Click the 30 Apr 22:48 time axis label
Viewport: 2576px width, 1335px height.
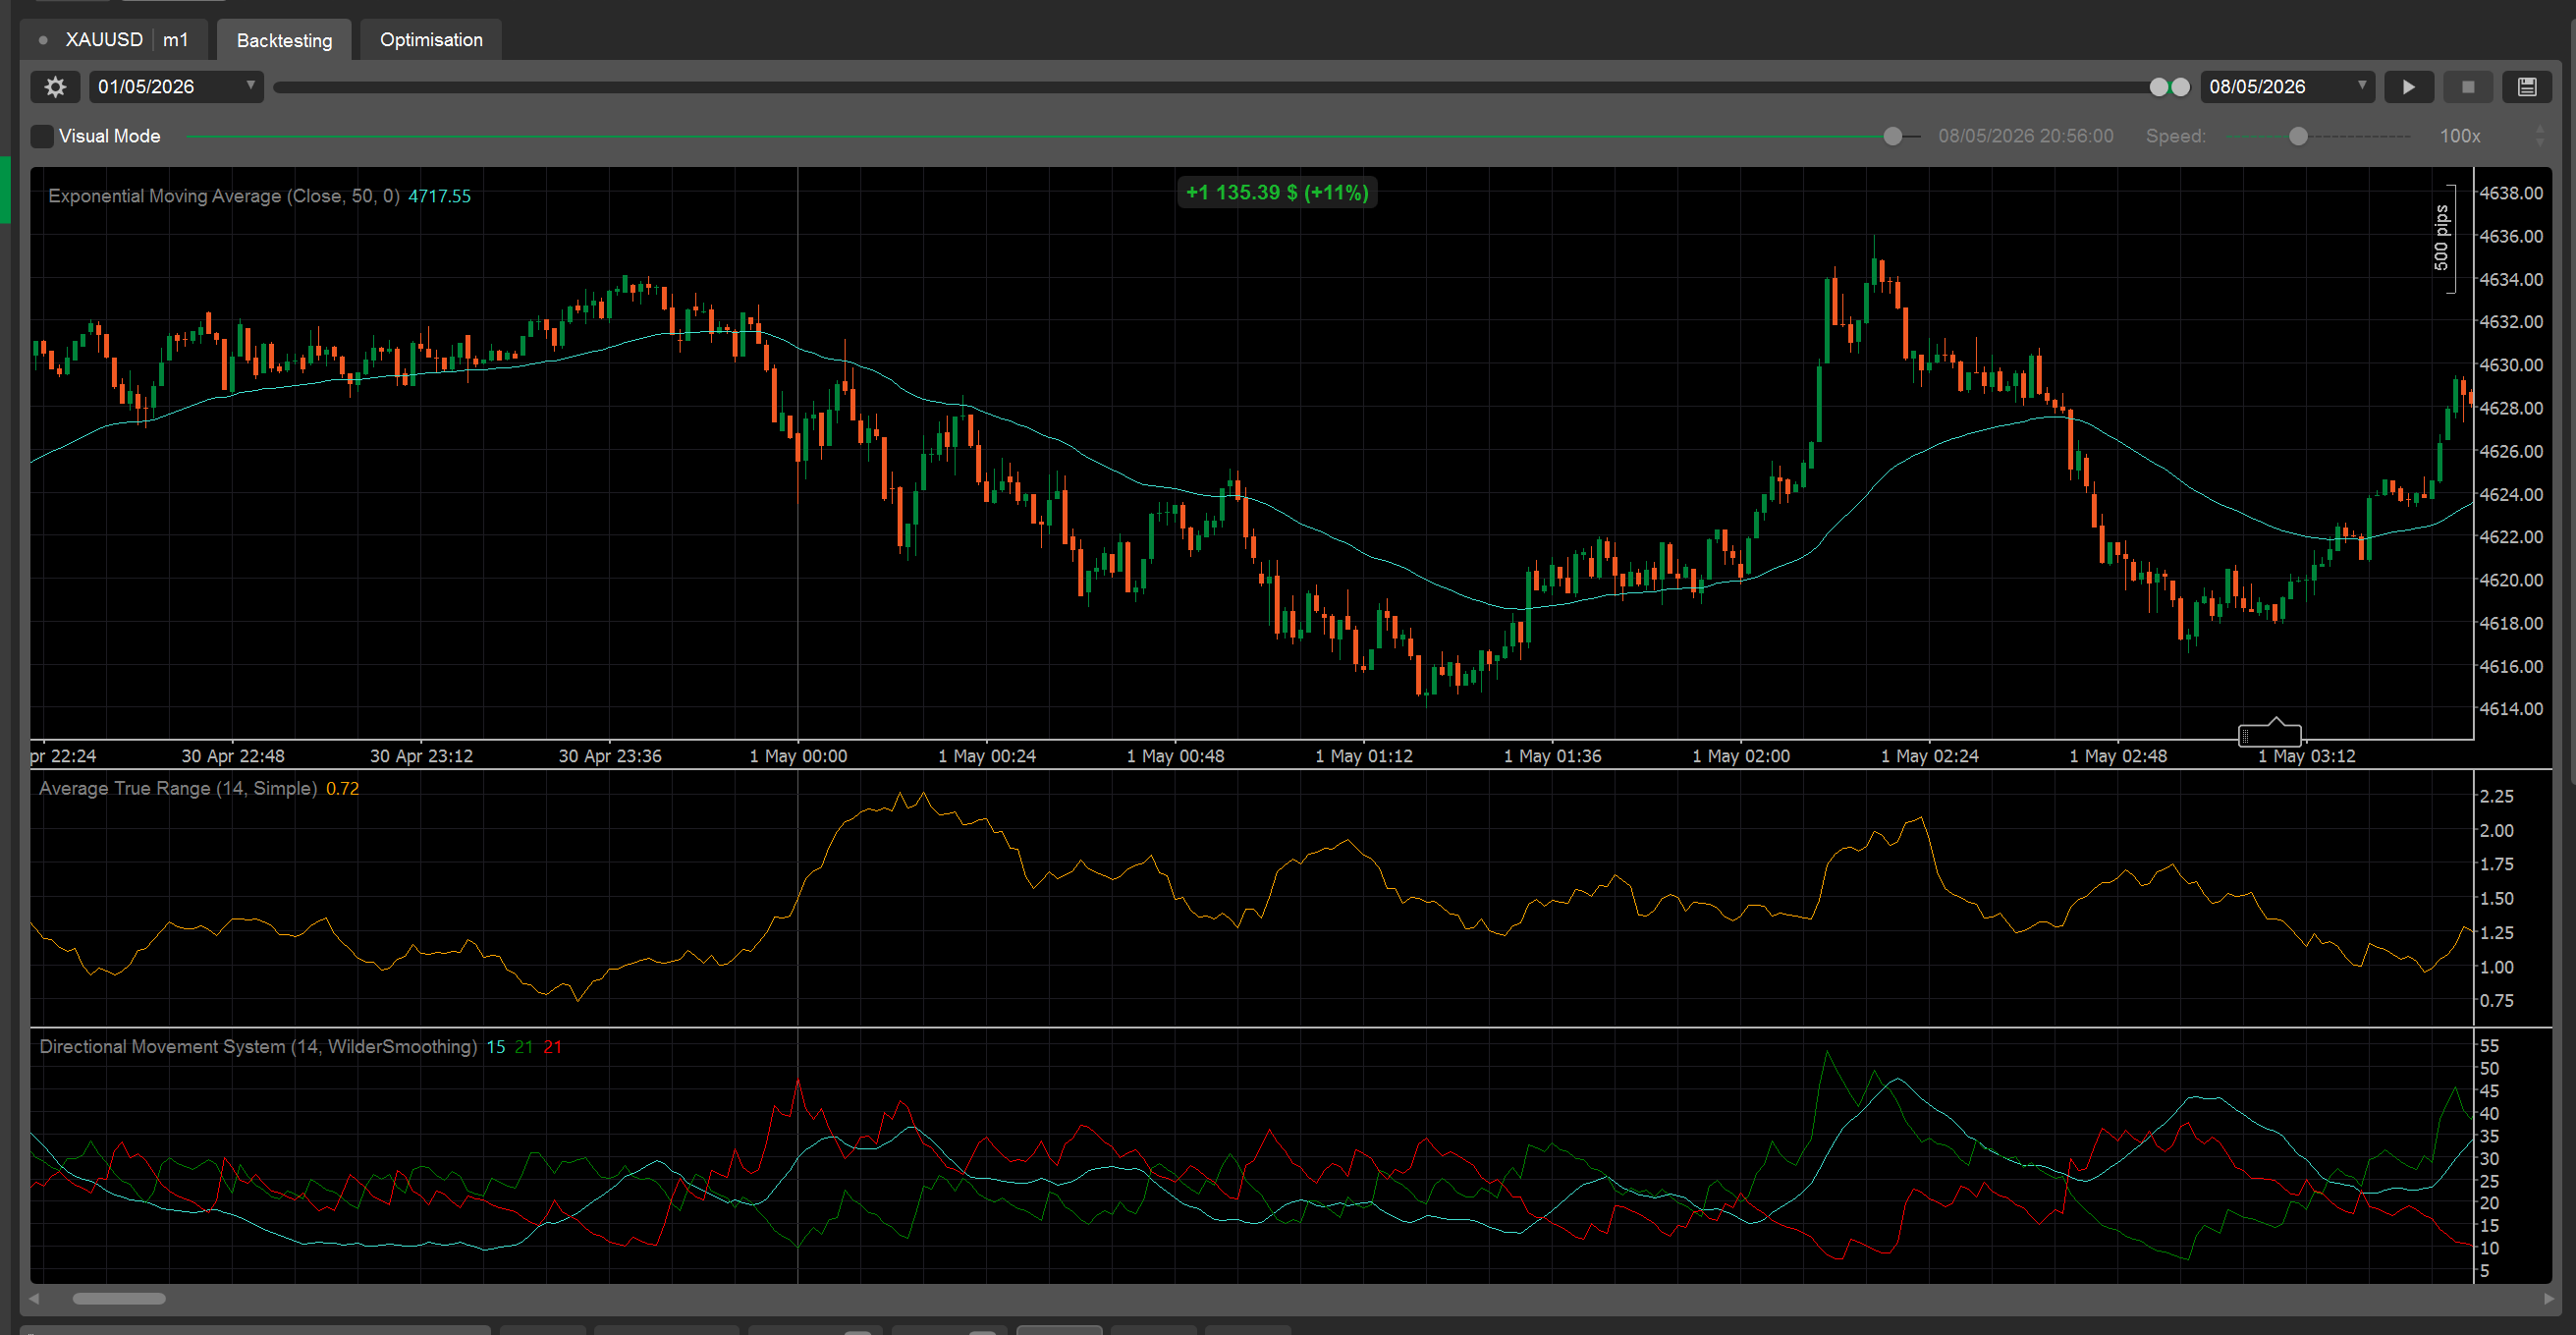click(233, 756)
